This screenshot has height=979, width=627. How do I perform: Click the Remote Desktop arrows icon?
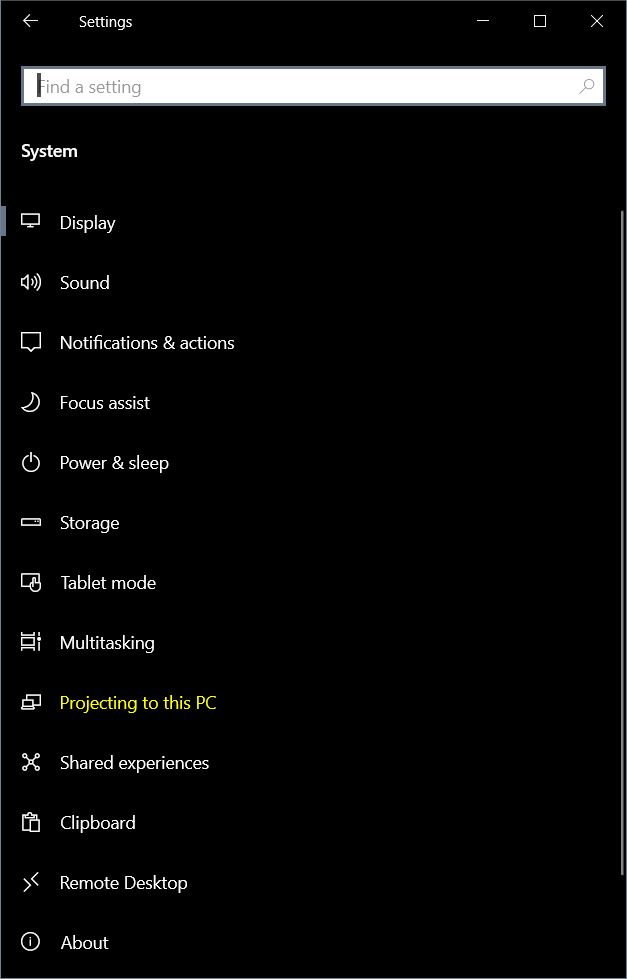(x=31, y=882)
